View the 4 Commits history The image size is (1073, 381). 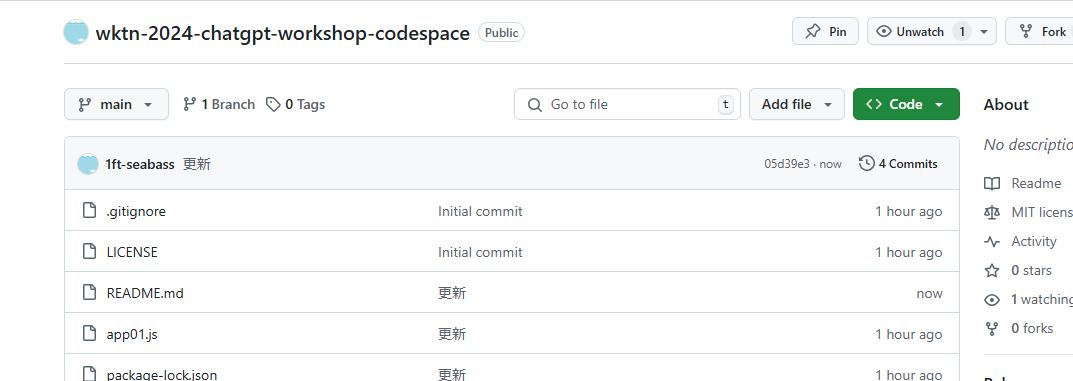click(899, 163)
